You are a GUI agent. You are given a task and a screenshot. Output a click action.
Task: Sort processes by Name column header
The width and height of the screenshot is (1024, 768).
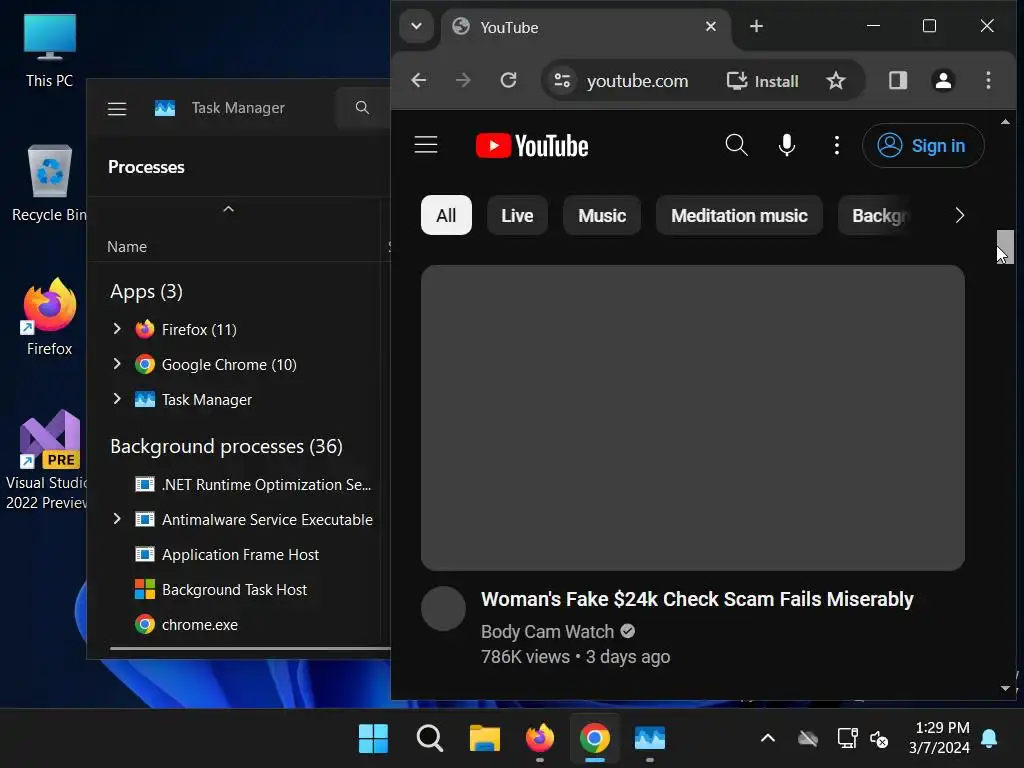(x=127, y=247)
